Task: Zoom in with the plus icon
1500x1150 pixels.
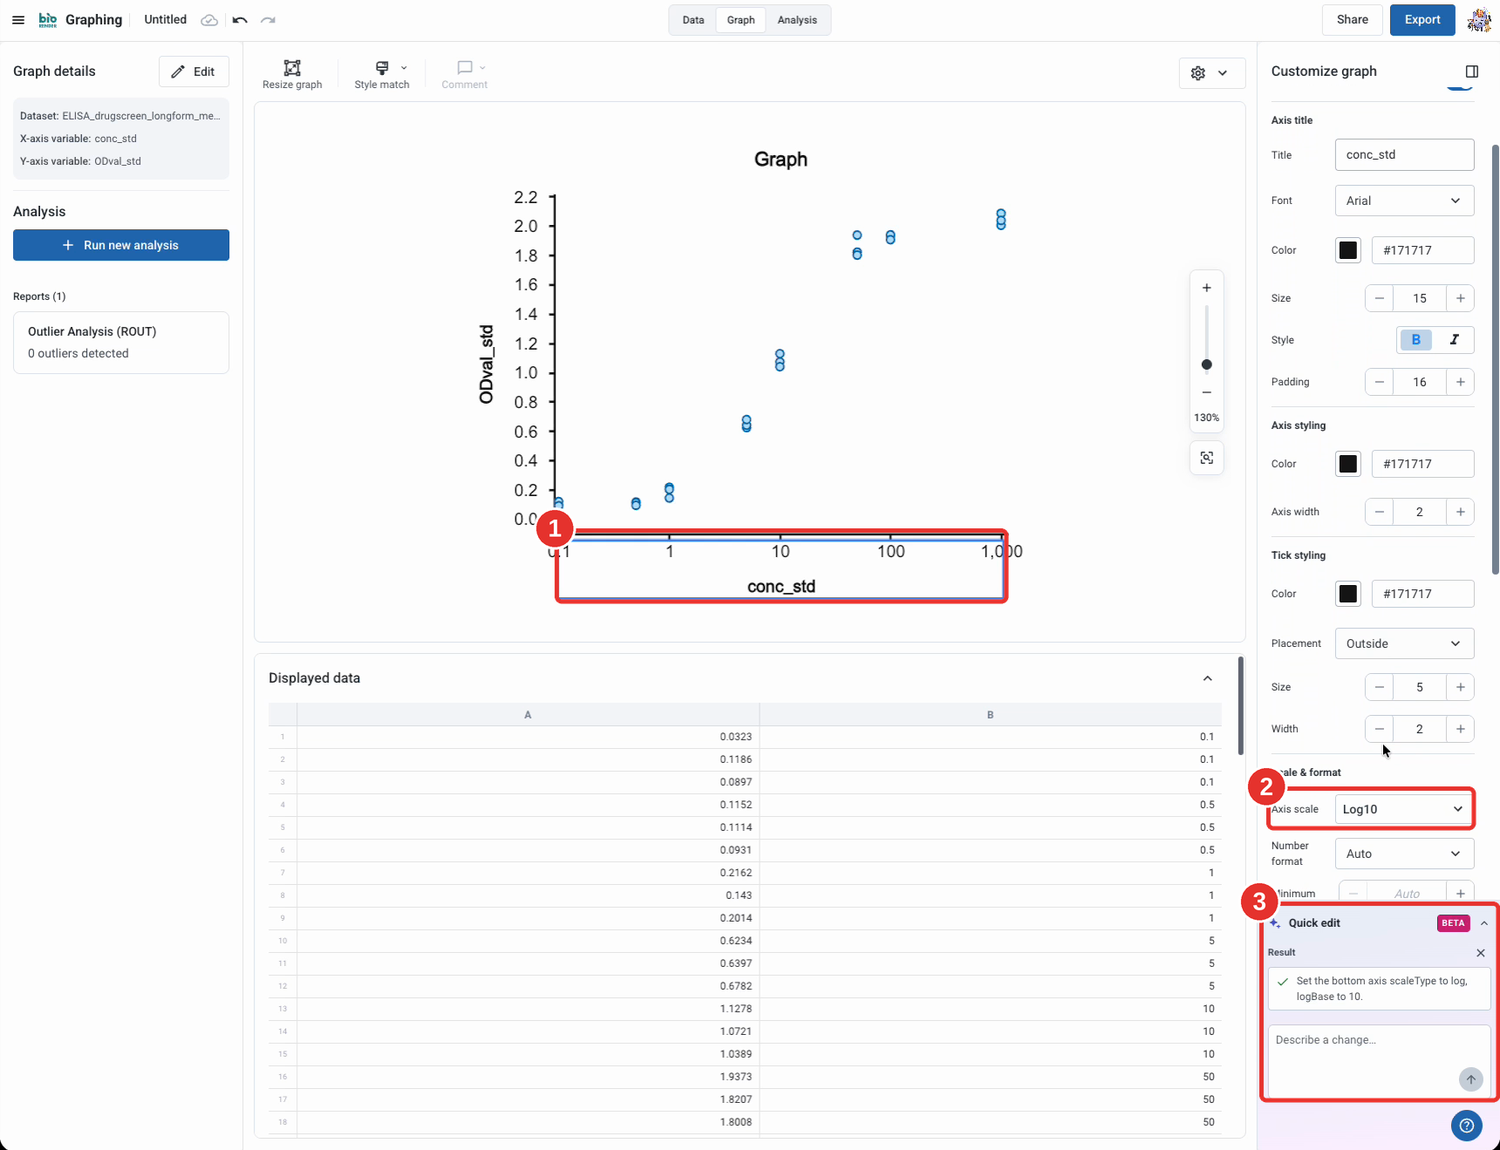Action: (x=1207, y=288)
